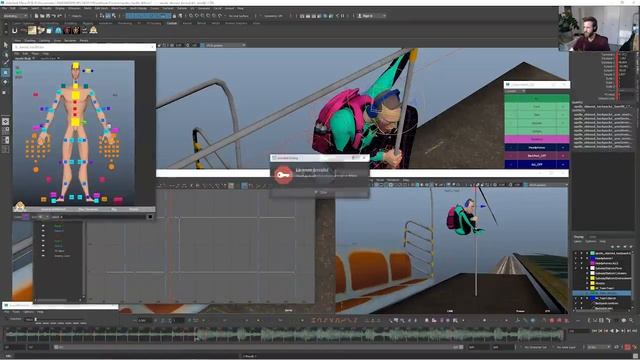Expand the plus button on Headphones row
Screen dimensions: 640x360
click(563, 147)
